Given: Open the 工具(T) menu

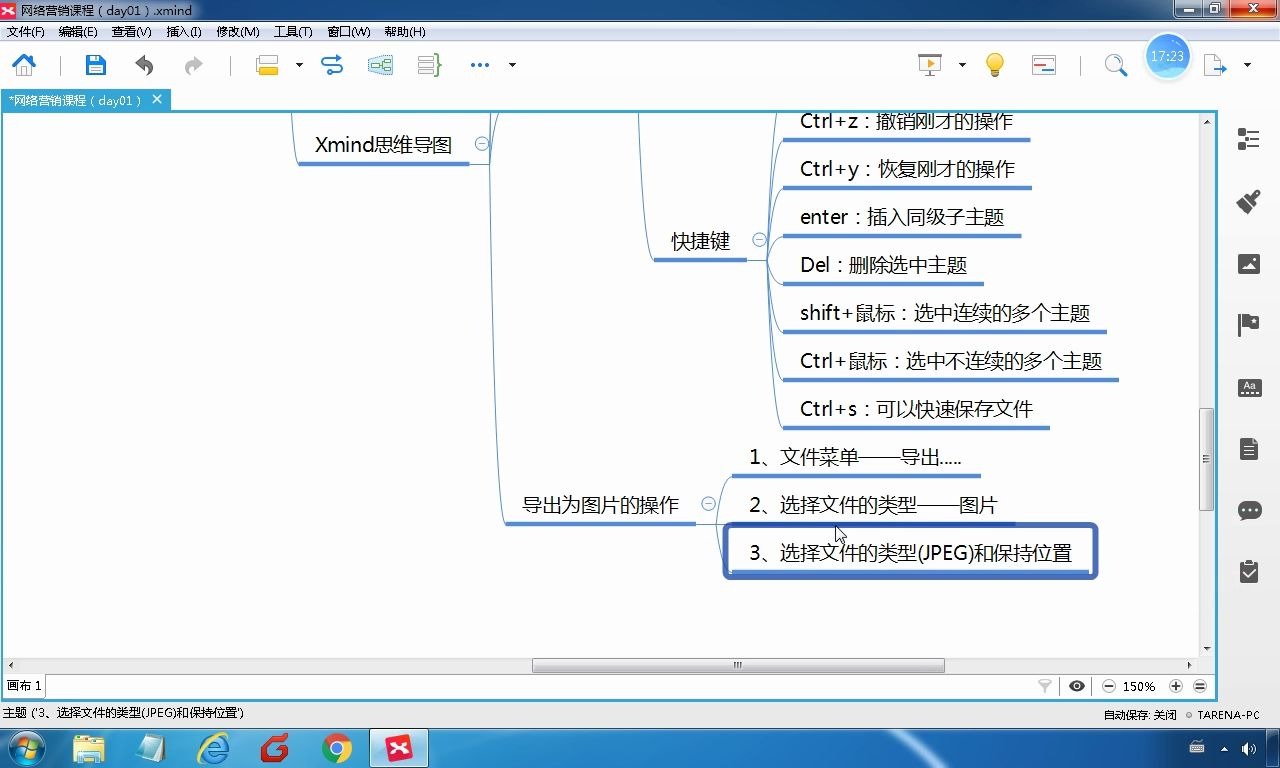Looking at the screenshot, I should click(x=293, y=32).
